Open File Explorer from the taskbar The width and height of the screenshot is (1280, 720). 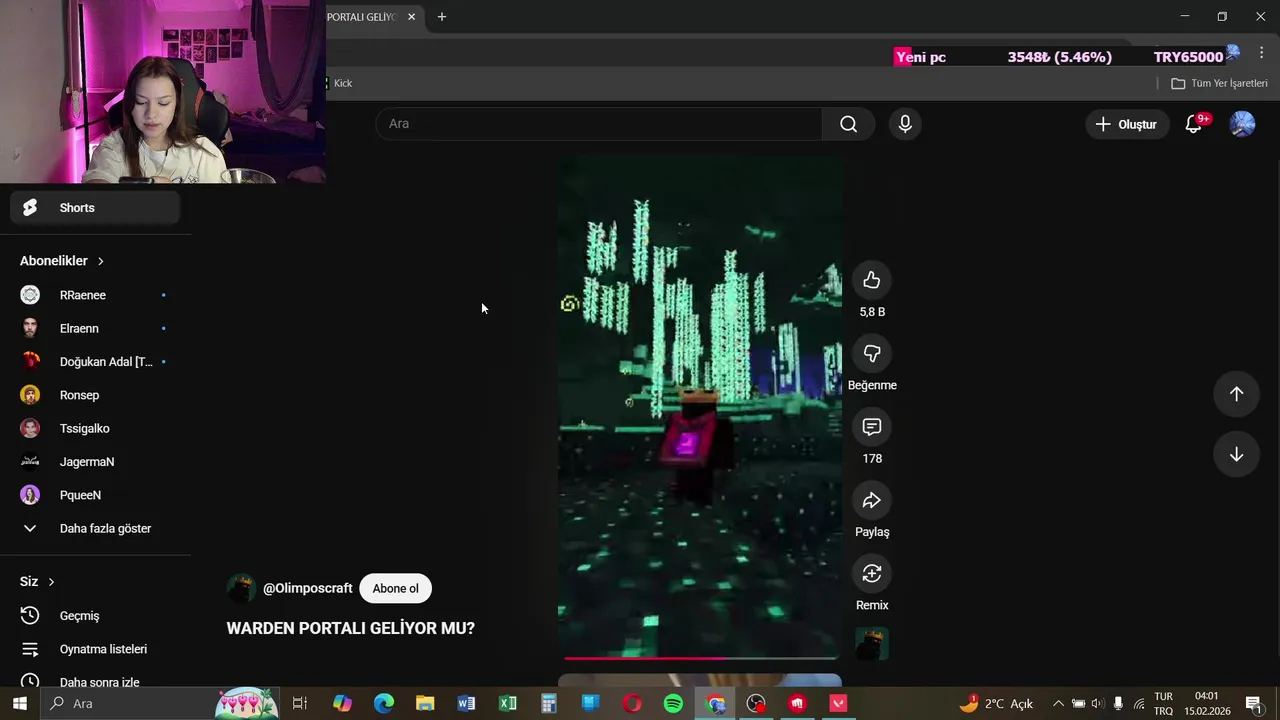pos(425,704)
